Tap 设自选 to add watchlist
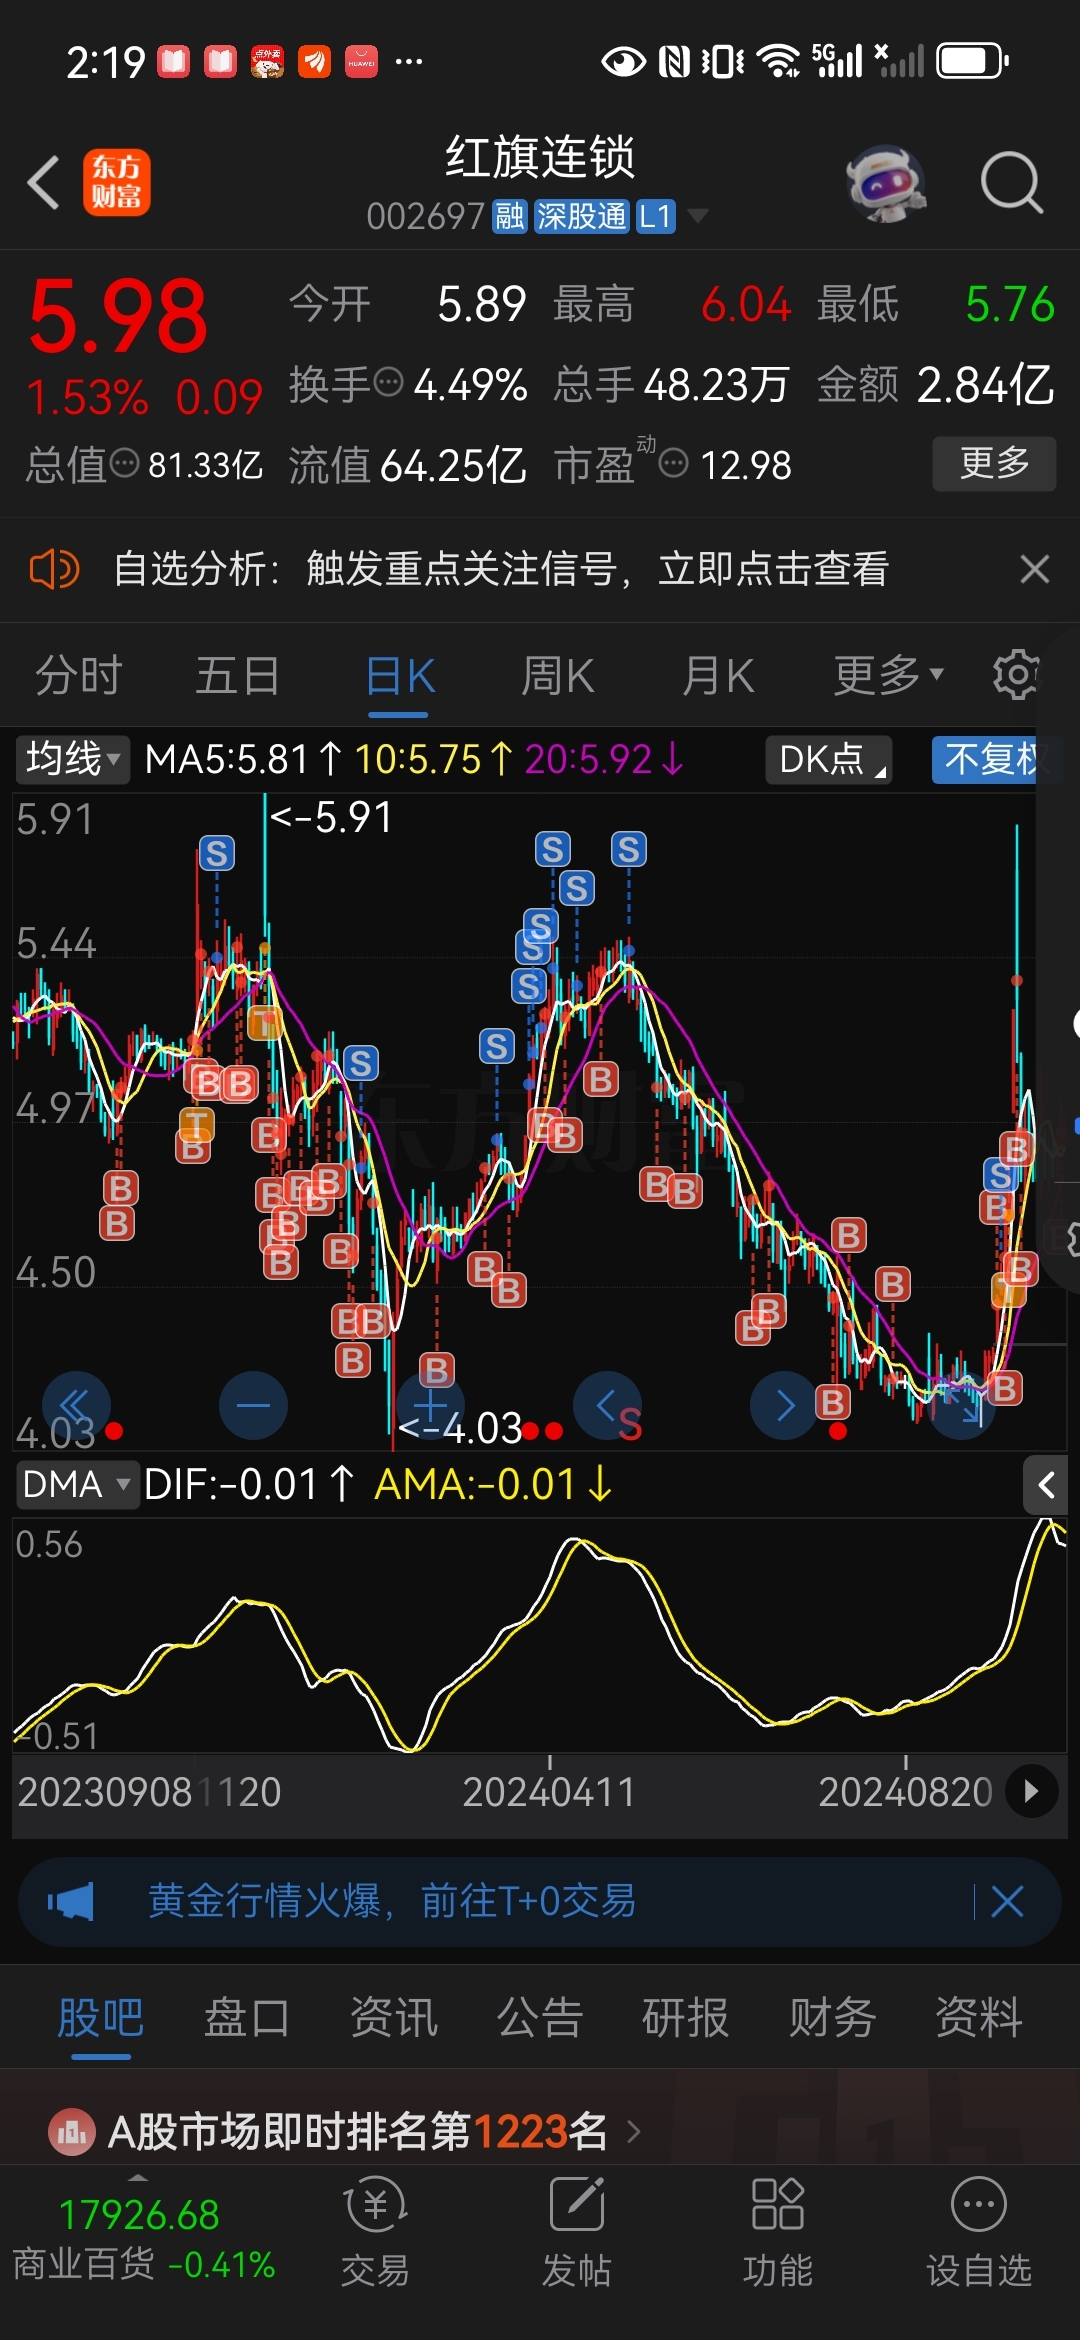 point(979,2233)
